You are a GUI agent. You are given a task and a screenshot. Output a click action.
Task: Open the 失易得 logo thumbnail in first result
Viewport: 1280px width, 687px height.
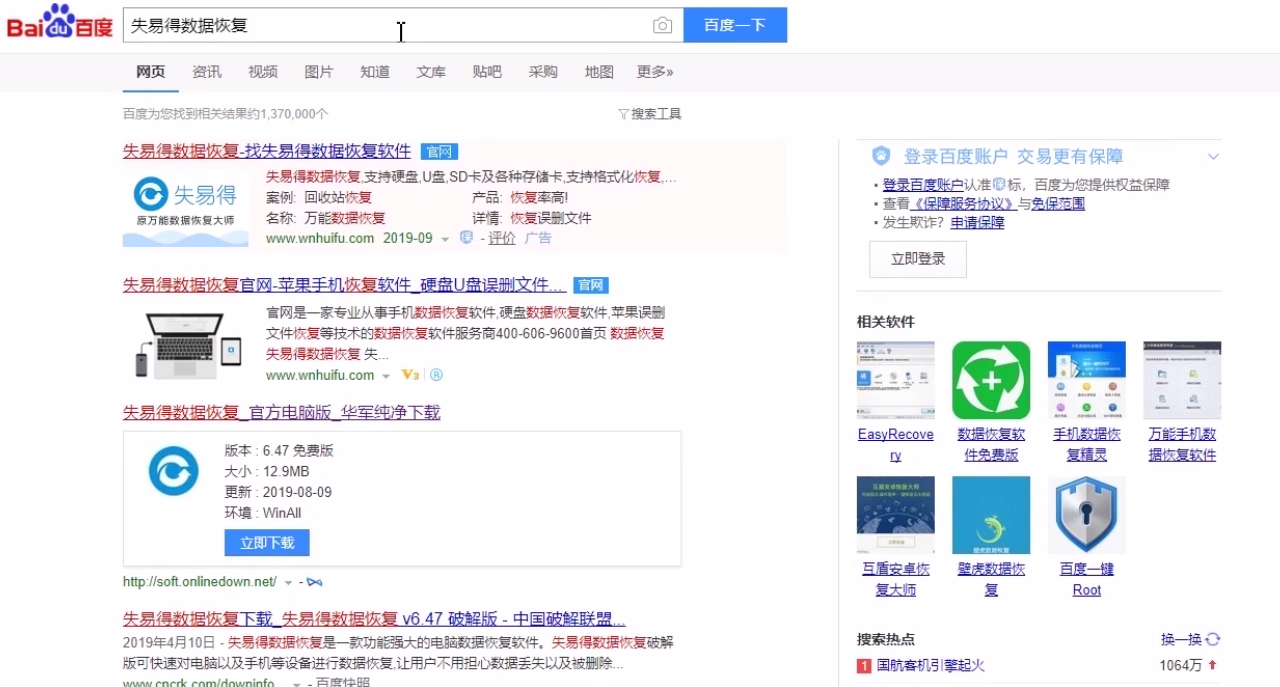click(x=186, y=209)
